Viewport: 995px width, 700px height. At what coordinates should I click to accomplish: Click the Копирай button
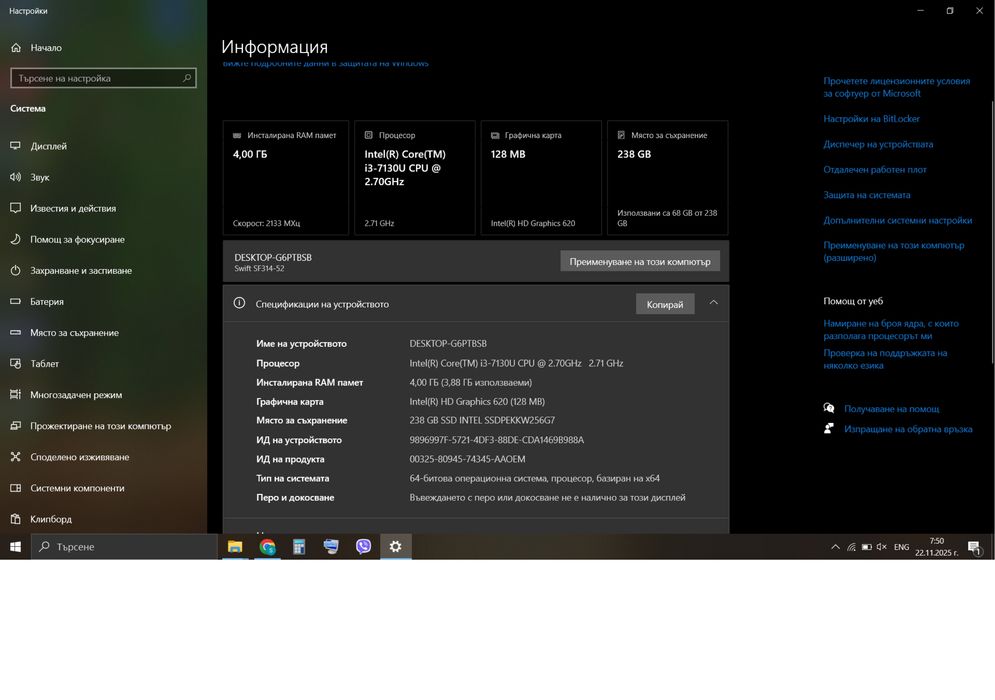[665, 304]
